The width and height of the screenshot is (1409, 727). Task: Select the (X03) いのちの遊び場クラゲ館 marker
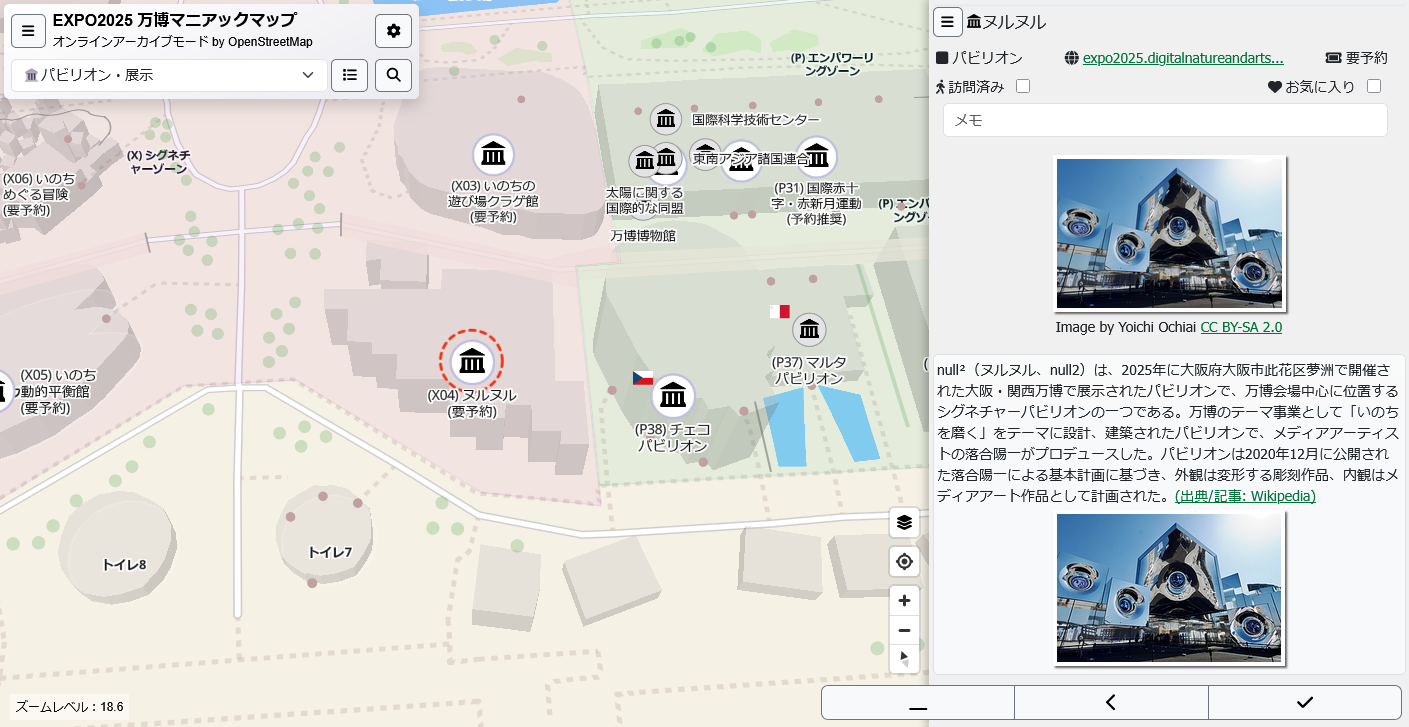[x=492, y=154]
